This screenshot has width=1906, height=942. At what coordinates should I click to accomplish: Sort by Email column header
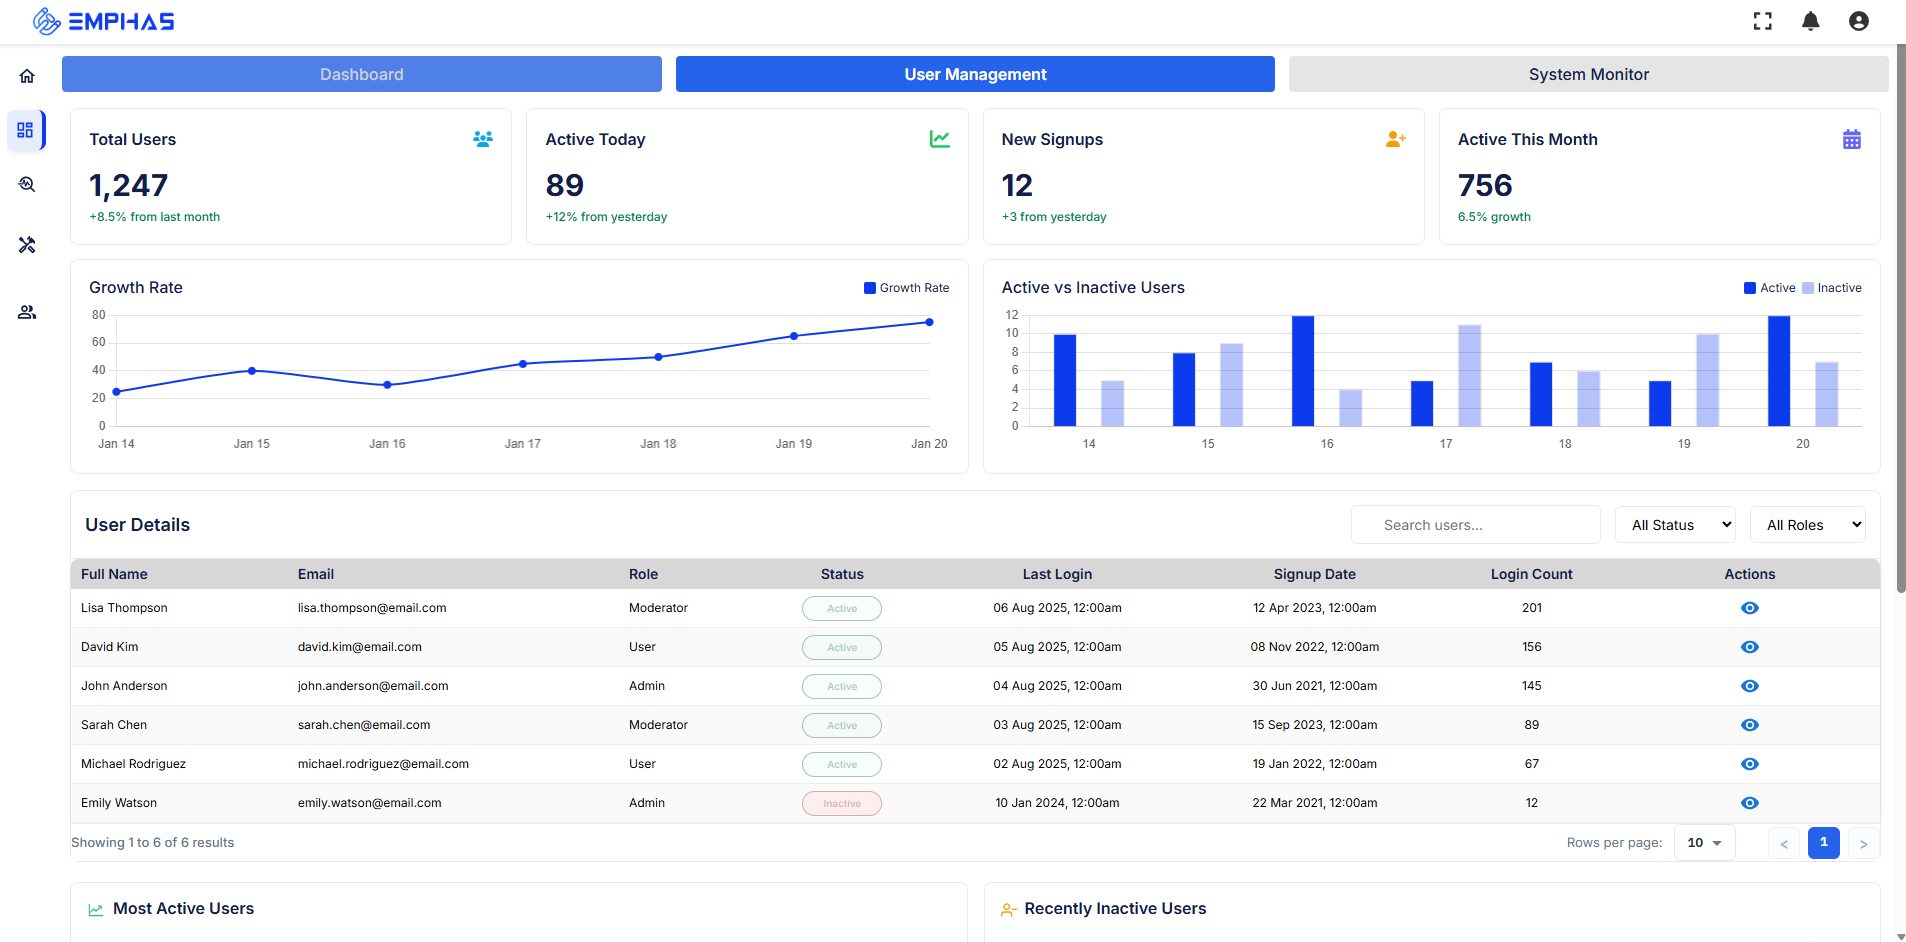[316, 574]
